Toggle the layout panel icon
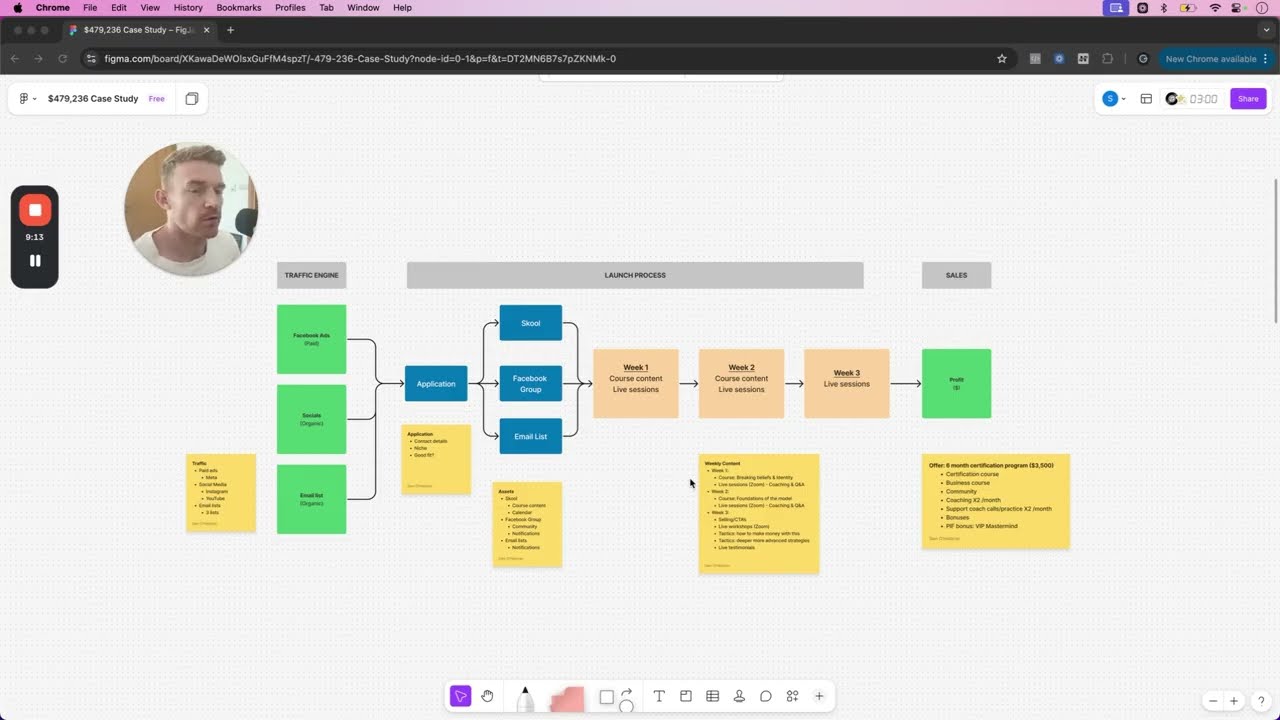1280x720 pixels. coord(1146,99)
